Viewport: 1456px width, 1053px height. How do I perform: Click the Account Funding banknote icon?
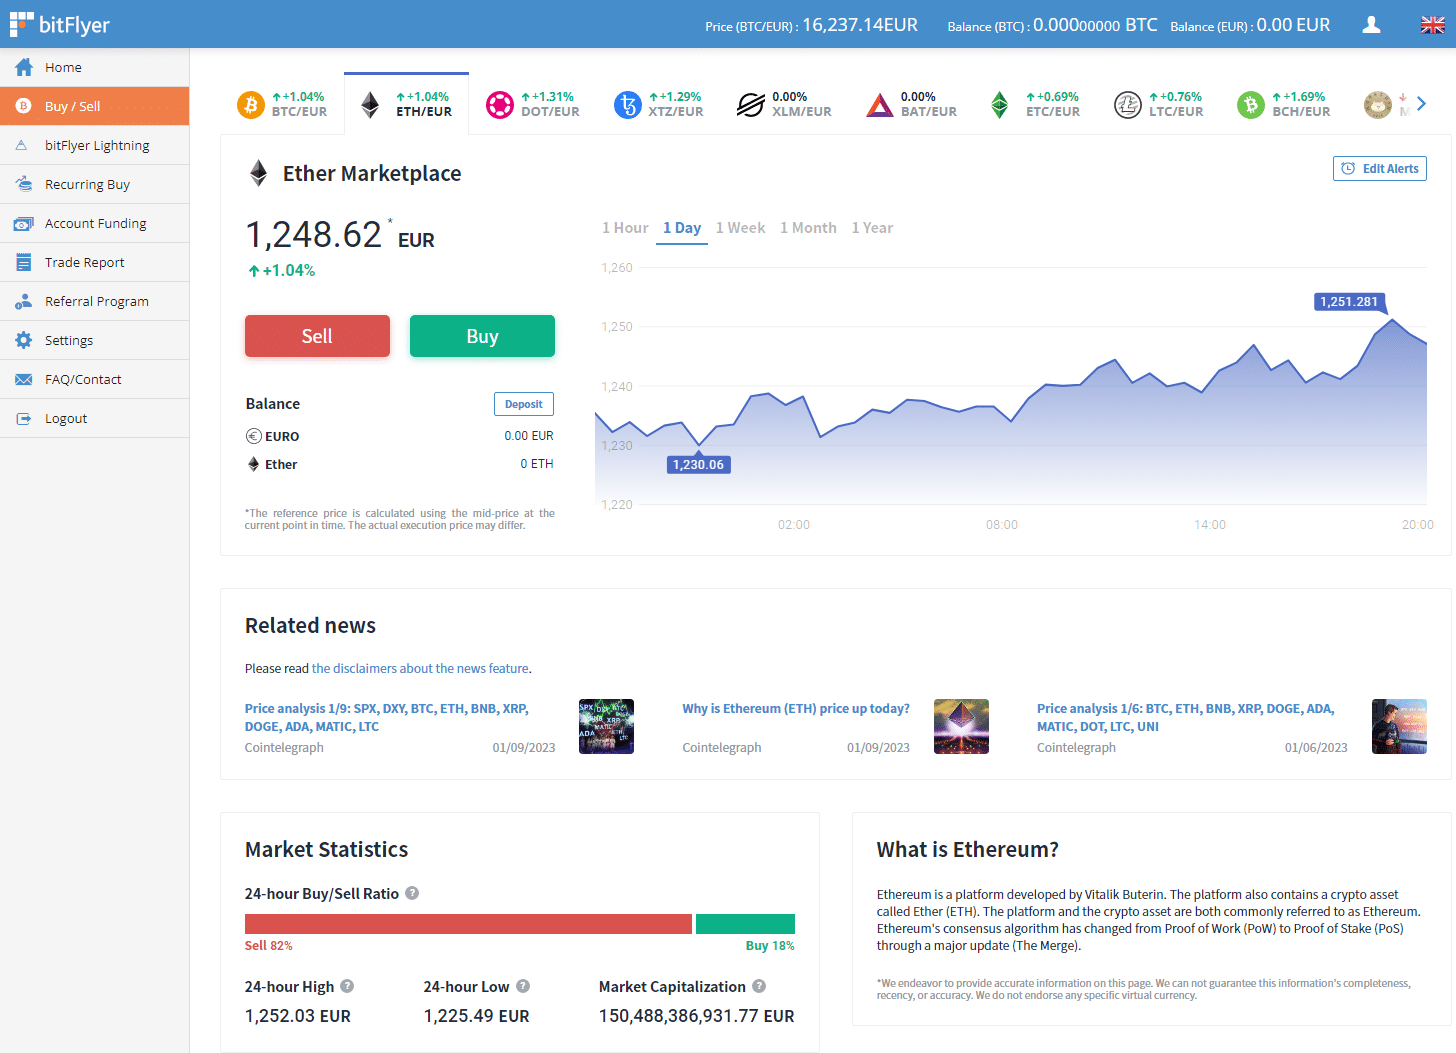coord(23,224)
